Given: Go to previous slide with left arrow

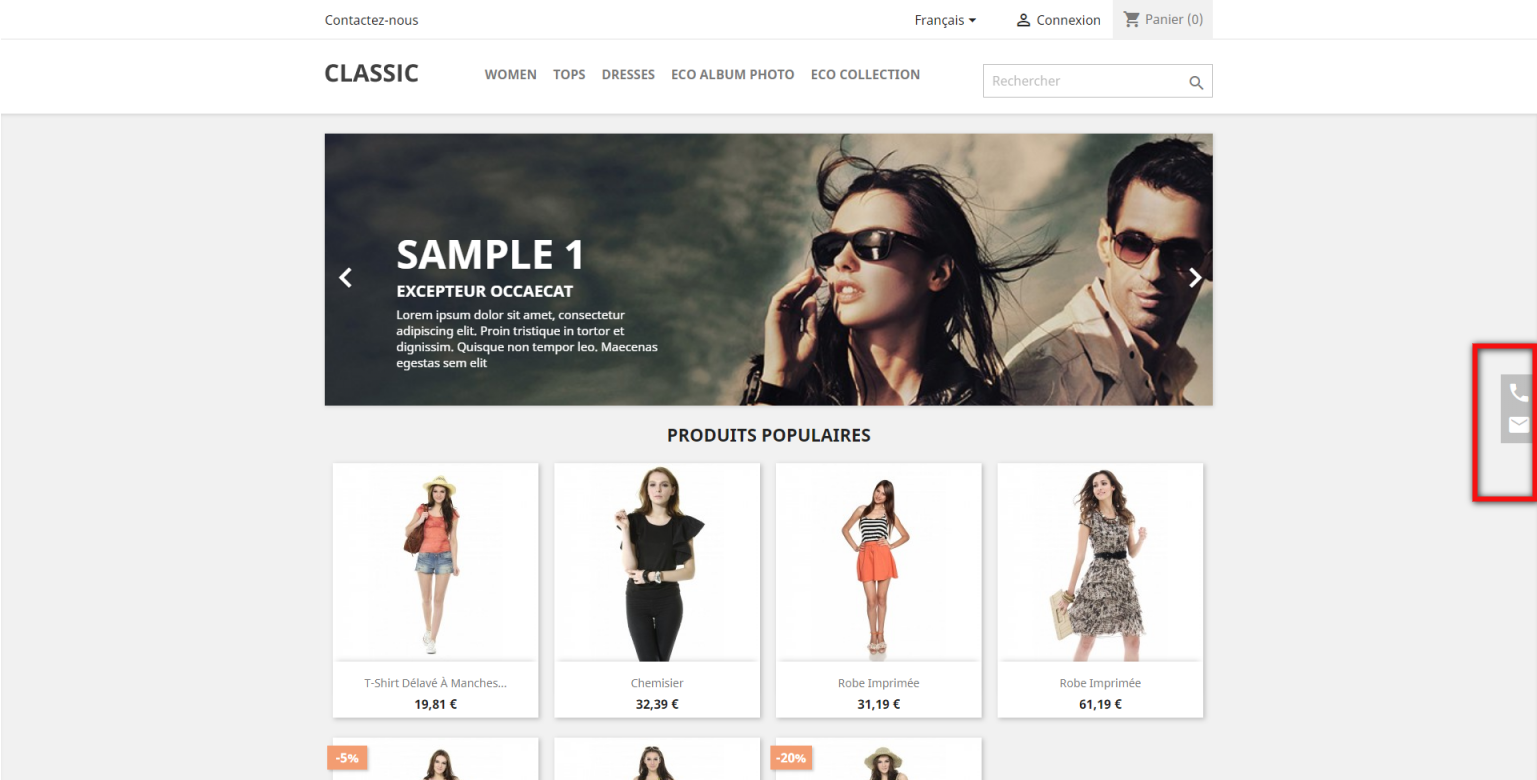Looking at the screenshot, I should pyautogui.click(x=346, y=278).
